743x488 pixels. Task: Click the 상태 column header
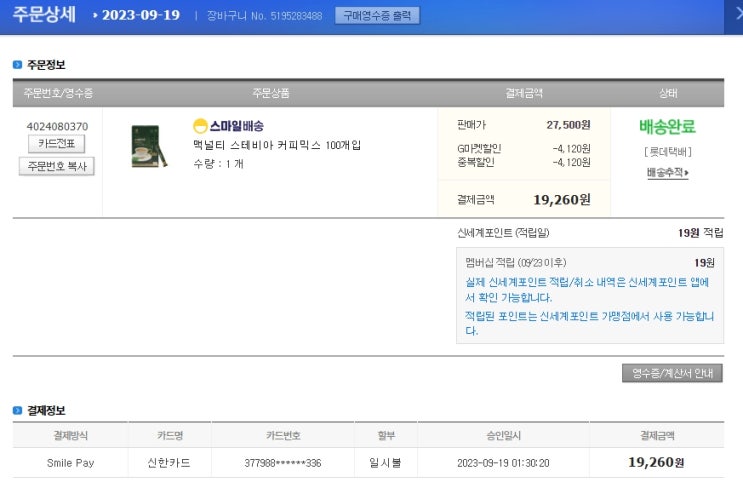click(x=668, y=93)
